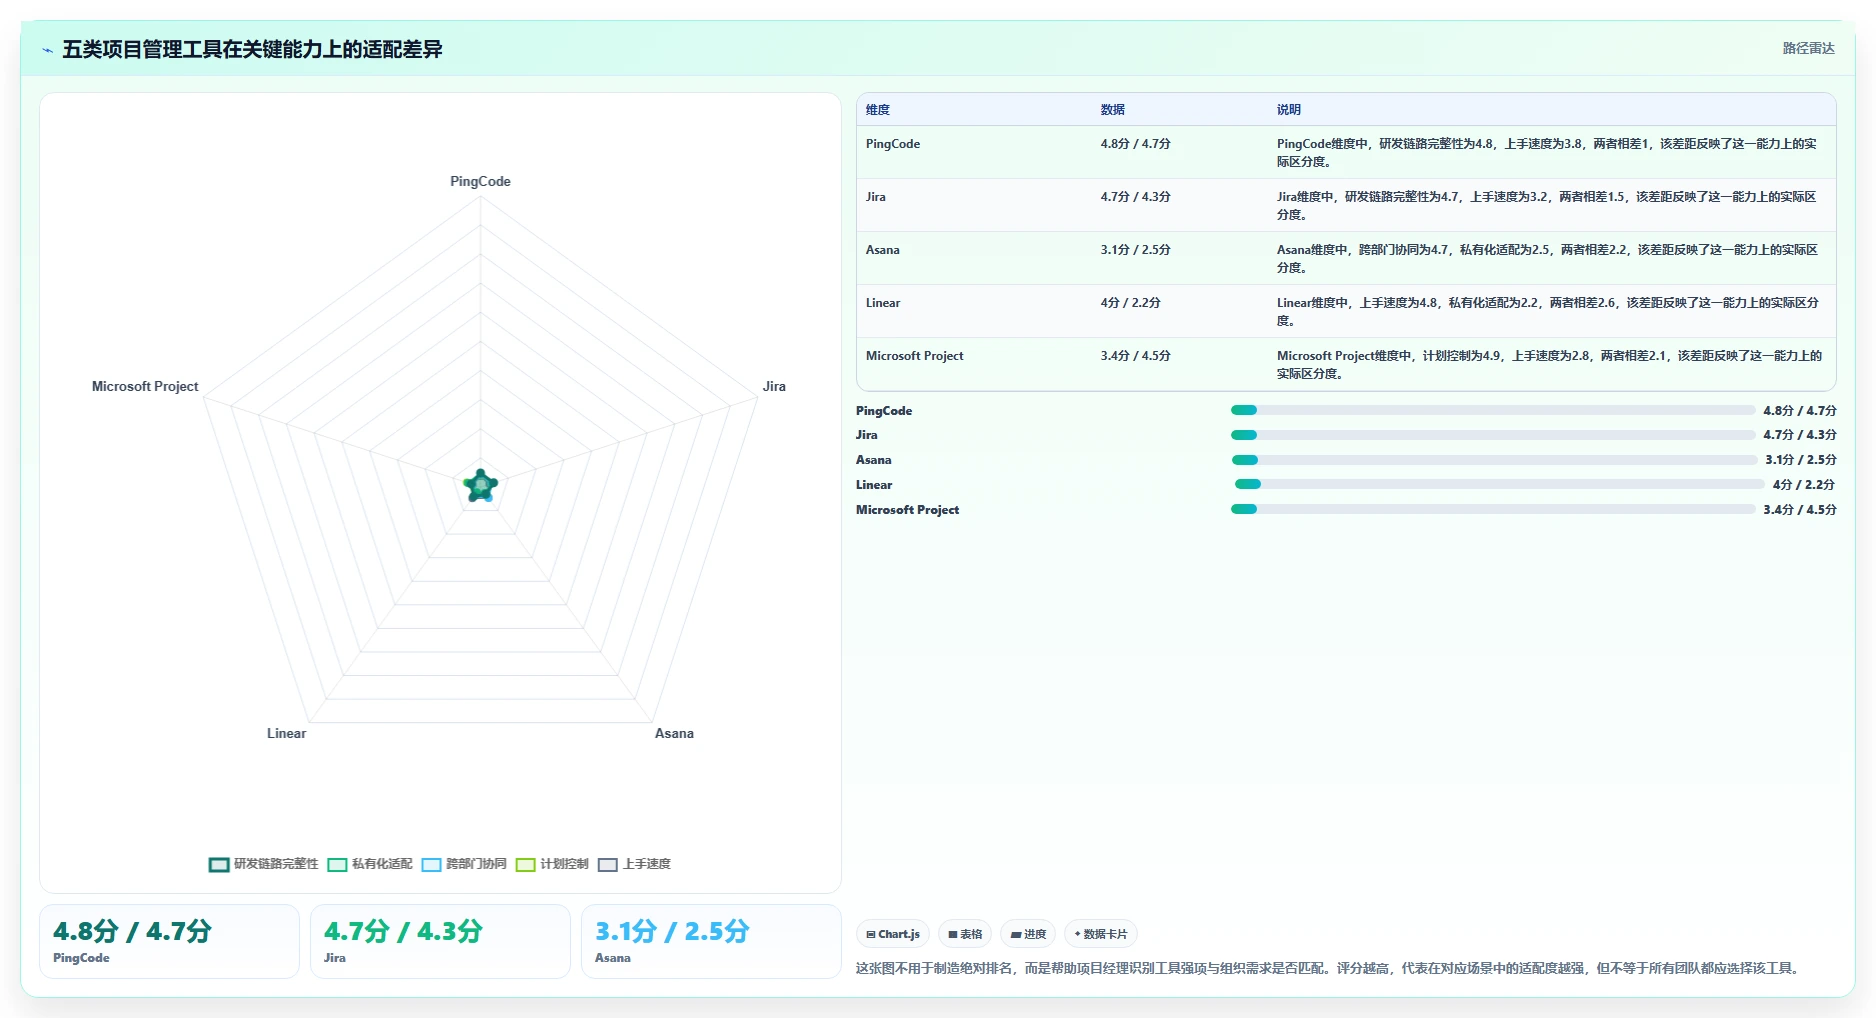Screen dimensions: 1876x1018
Task: Click the PingCode radar axis label
Action: 480,181
